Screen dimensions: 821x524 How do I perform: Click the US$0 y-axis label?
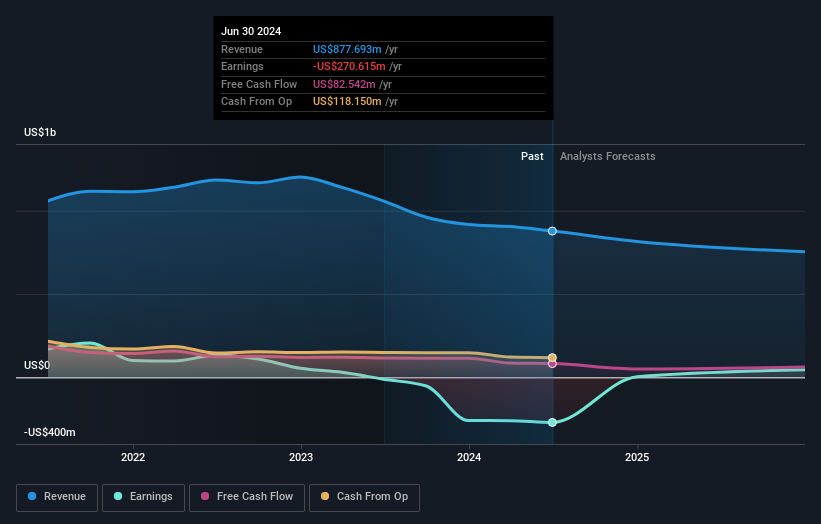[x=37, y=365]
